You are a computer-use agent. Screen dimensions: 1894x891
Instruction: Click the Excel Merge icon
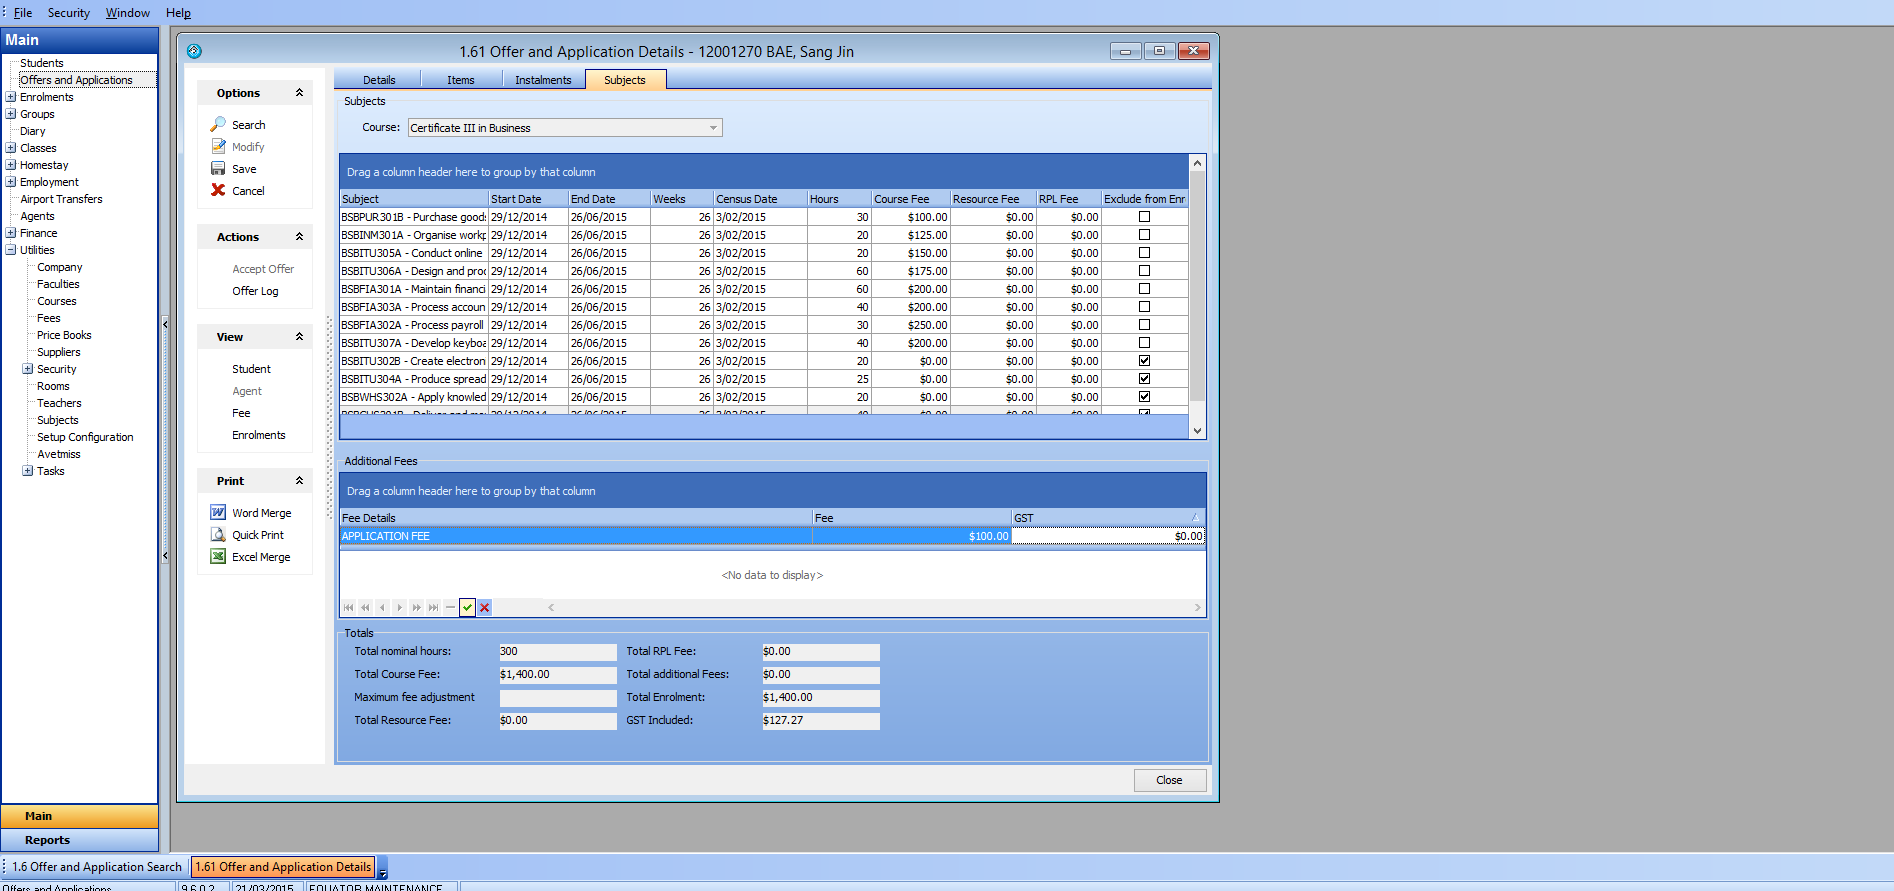tap(218, 557)
